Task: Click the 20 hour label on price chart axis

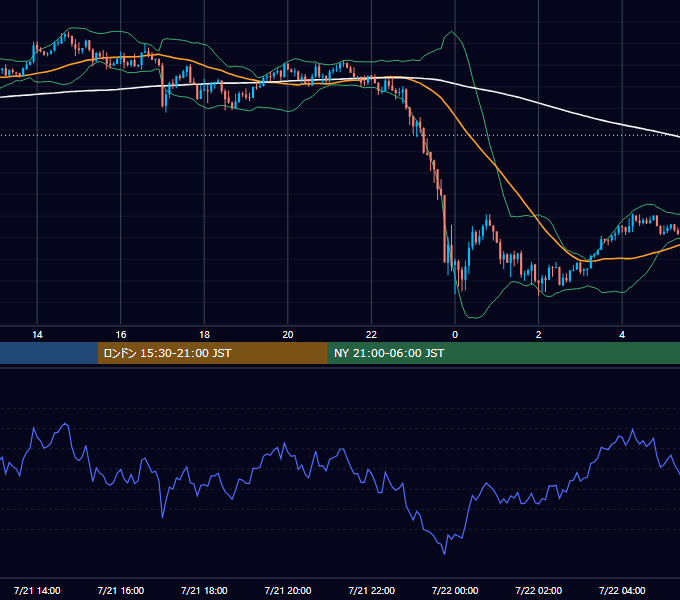Action: [288, 335]
